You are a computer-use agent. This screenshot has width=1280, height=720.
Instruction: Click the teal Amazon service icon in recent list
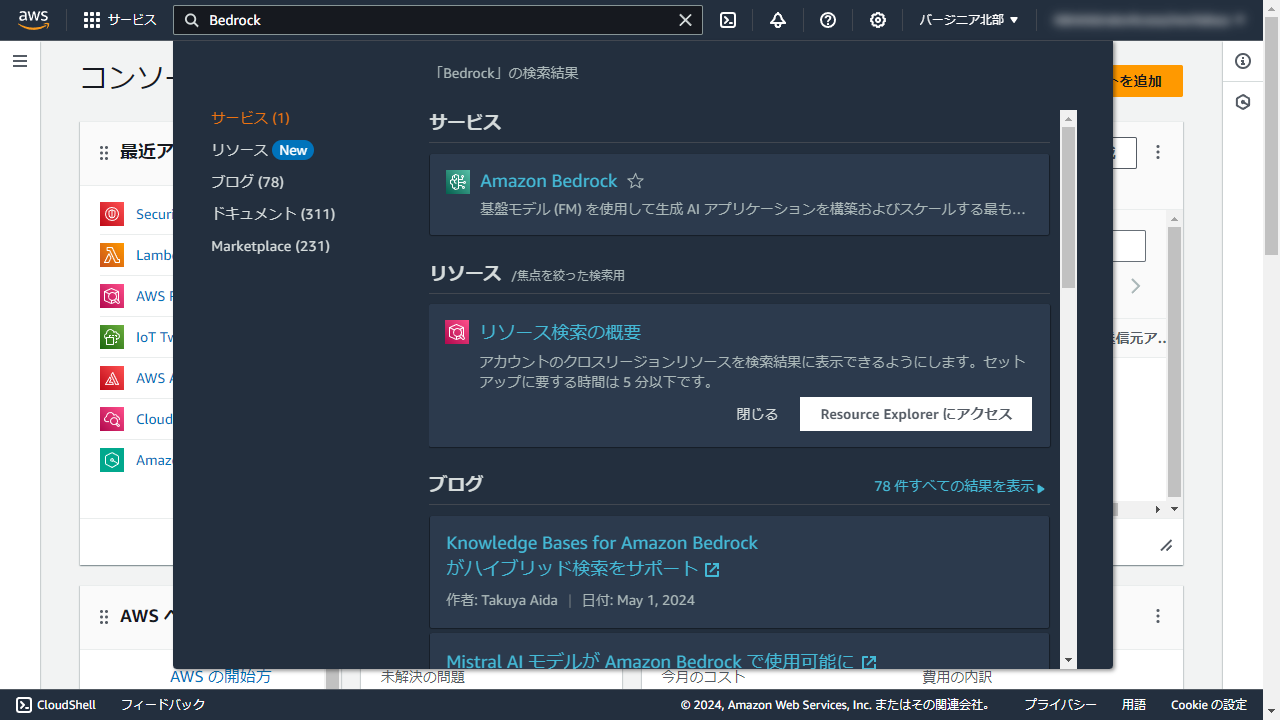(112, 460)
